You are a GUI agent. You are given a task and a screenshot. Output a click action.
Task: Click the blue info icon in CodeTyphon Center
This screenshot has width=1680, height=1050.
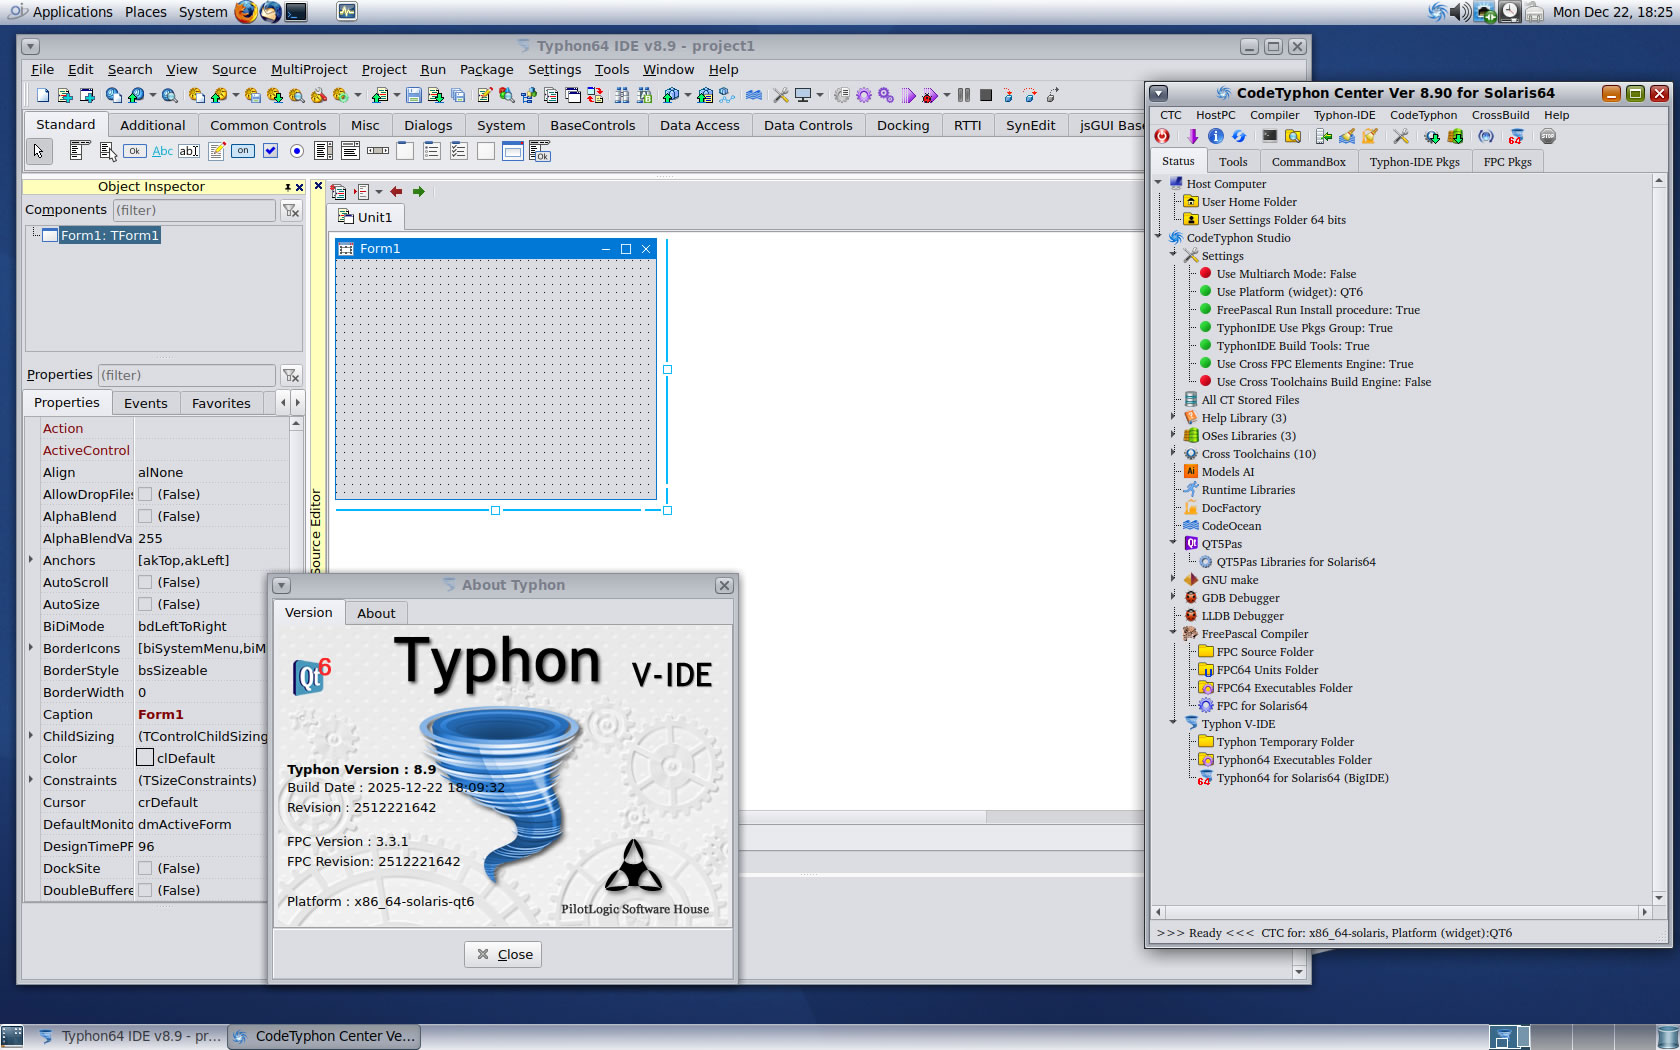[x=1215, y=137]
